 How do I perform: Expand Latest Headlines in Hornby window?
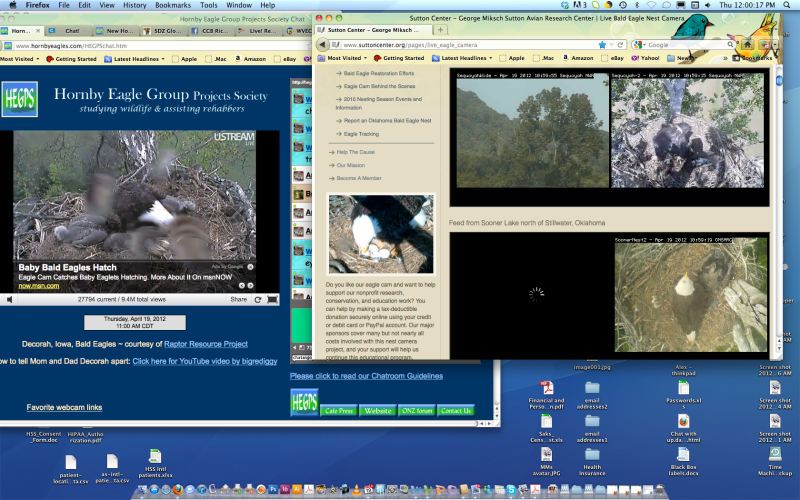[x=135, y=59]
